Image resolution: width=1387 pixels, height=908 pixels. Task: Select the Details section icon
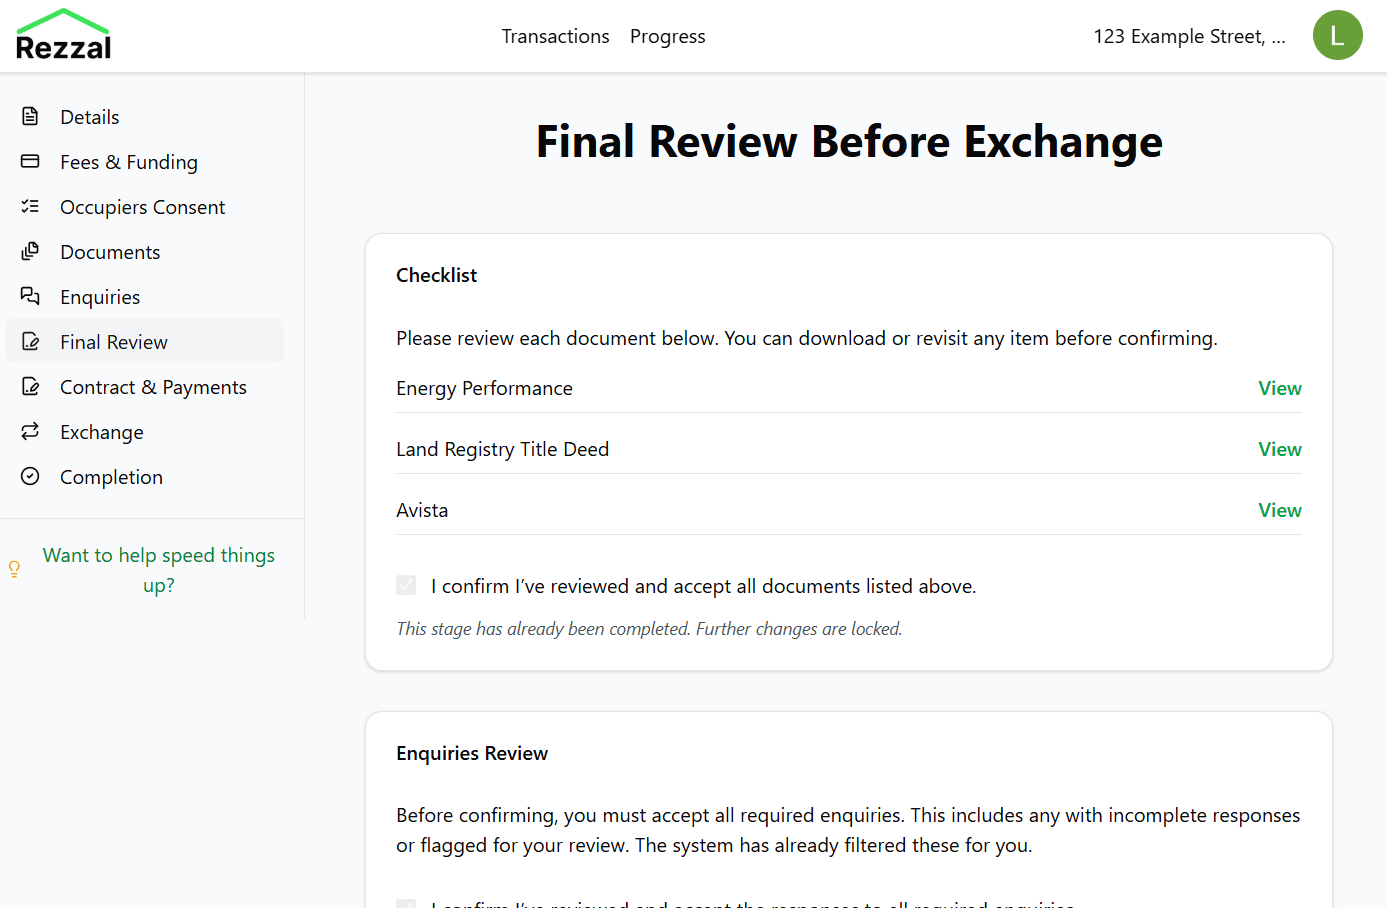[31, 116]
